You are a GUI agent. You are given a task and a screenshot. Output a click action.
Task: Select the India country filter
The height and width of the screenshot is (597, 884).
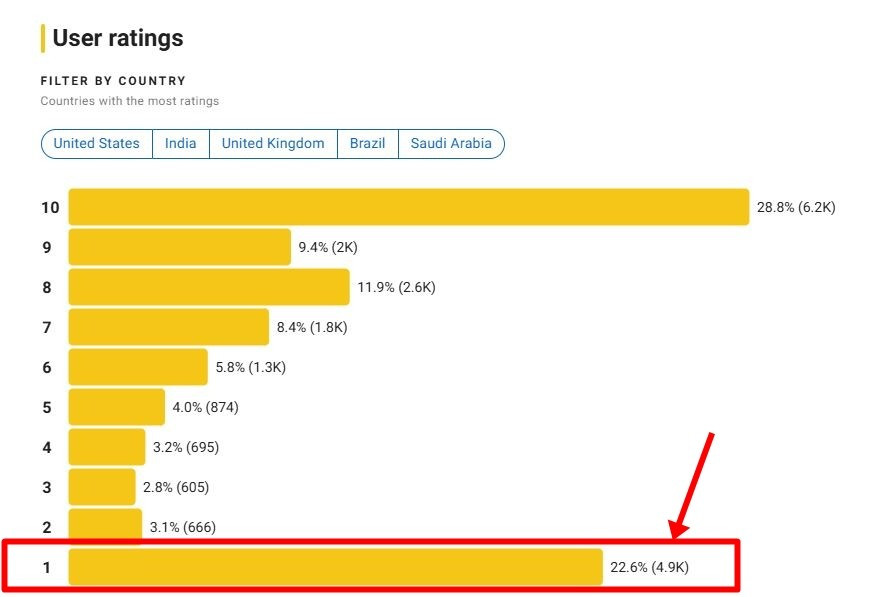point(180,143)
